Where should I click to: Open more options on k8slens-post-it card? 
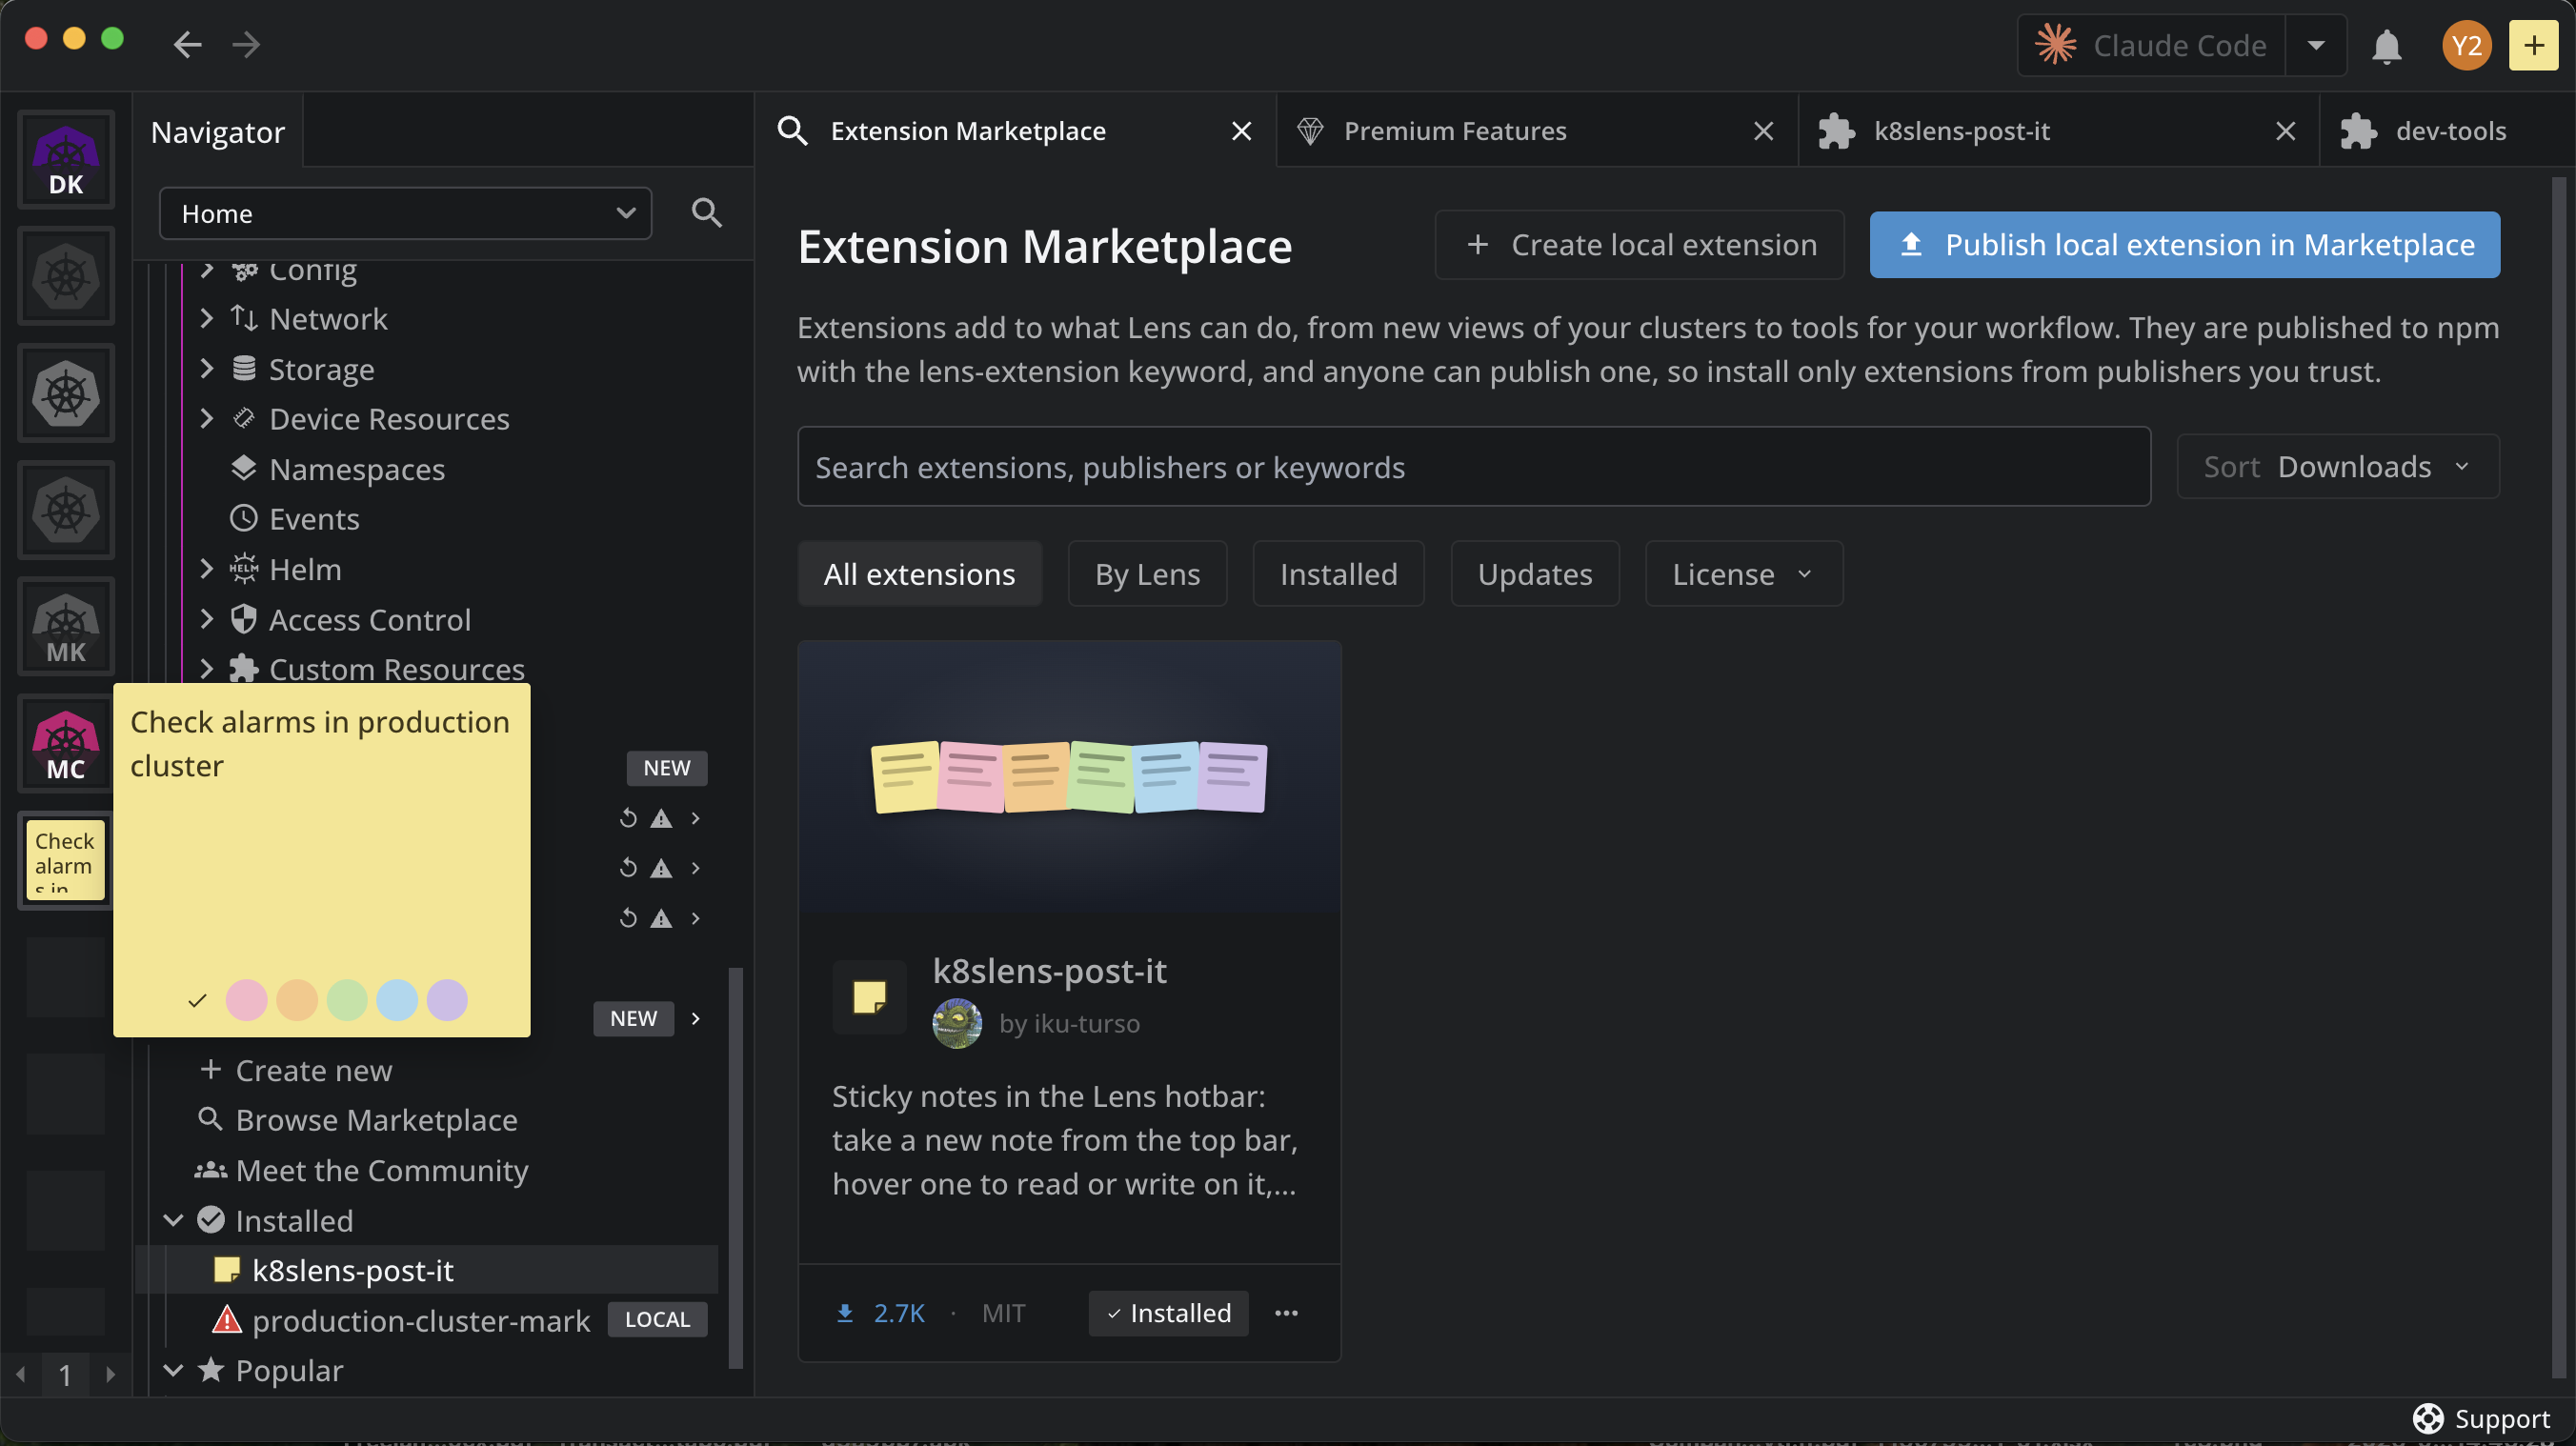[x=1286, y=1313]
